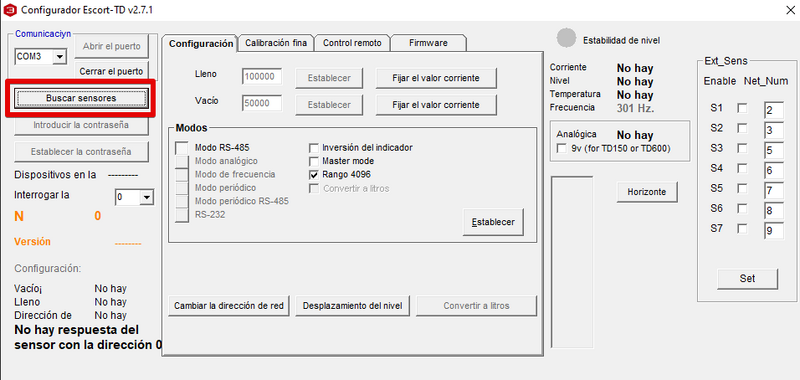Select Modo periódico RS-485 option
Screen dimensions: 800x380
182,201
